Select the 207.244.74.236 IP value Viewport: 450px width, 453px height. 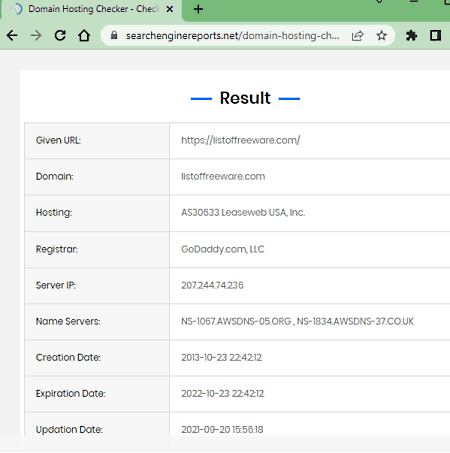click(x=212, y=285)
